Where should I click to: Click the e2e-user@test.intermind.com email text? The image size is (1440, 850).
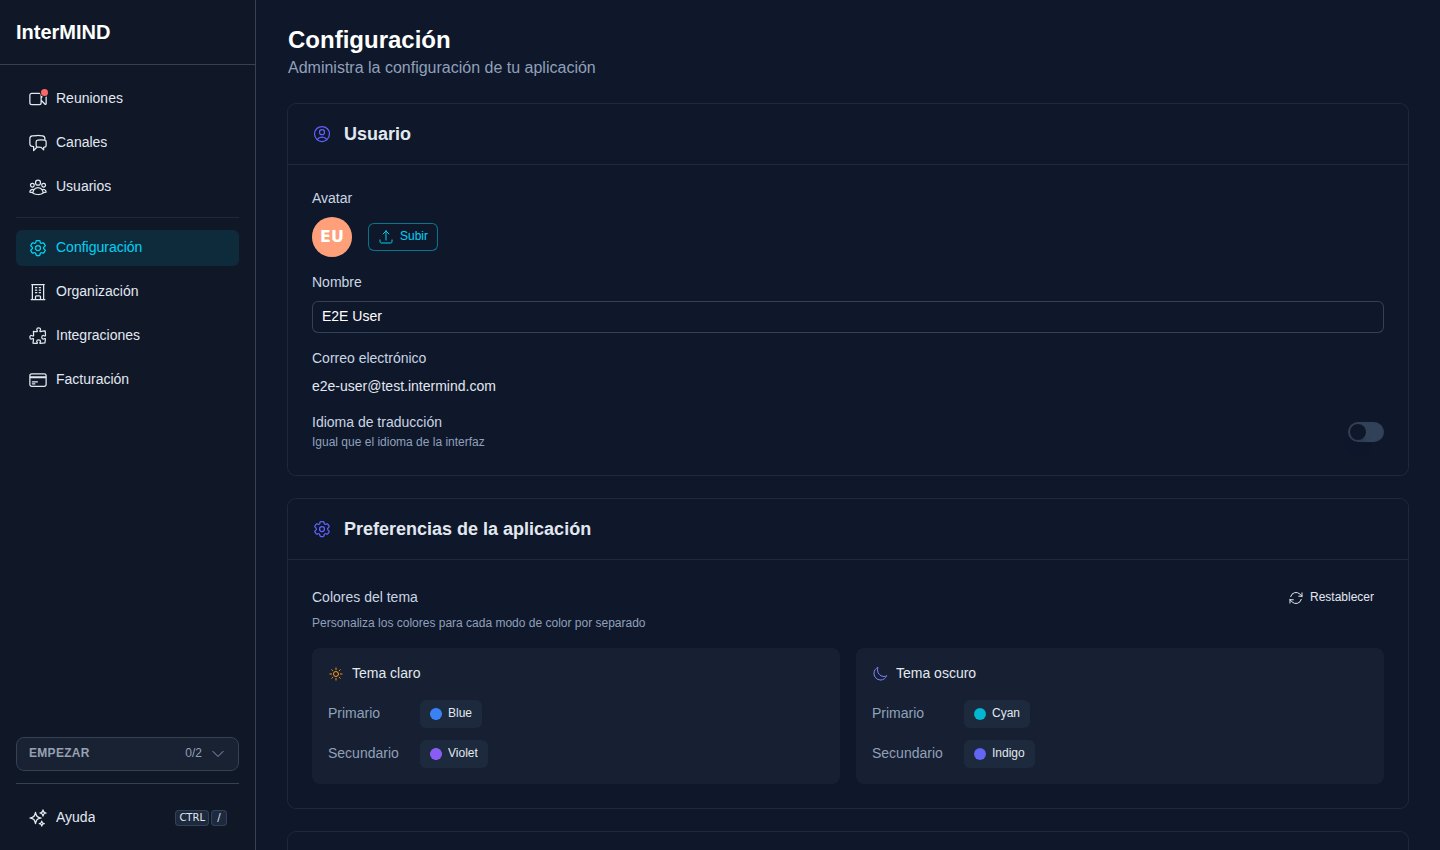coord(404,386)
